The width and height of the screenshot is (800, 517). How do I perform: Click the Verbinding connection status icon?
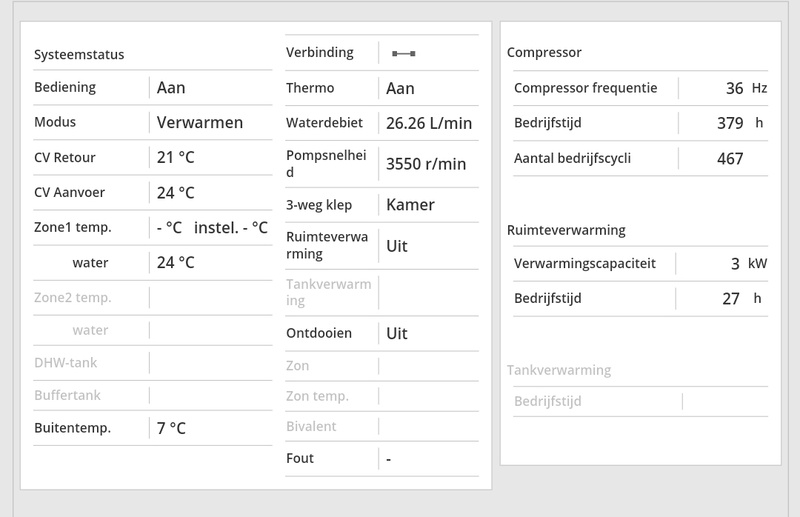(404, 53)
